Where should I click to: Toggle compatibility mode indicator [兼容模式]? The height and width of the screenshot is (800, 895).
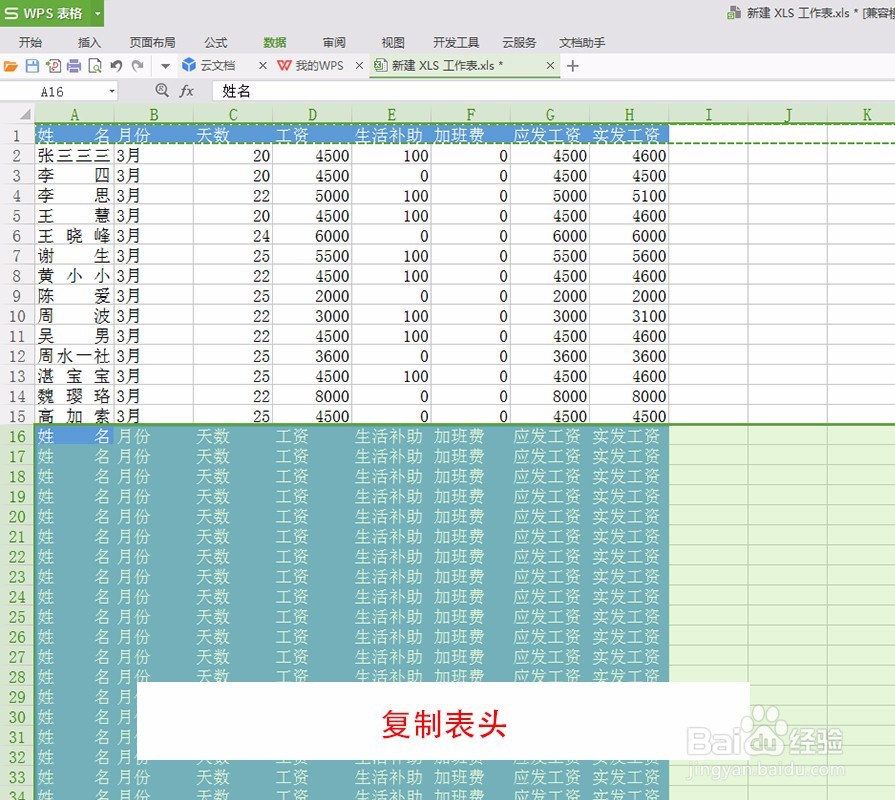[x=874, y=13]
